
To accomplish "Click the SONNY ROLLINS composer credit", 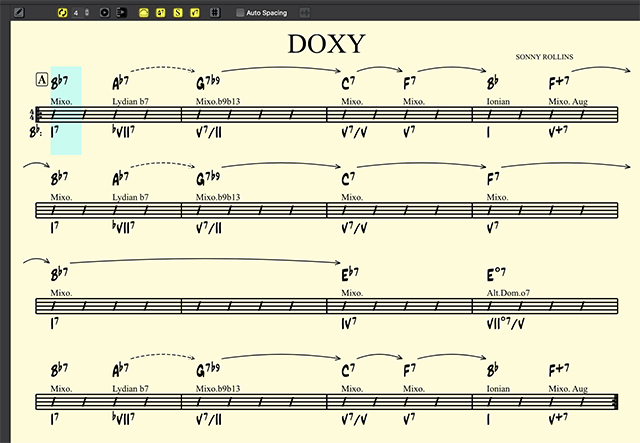I will pyautogui.click(x=544, y=57).
